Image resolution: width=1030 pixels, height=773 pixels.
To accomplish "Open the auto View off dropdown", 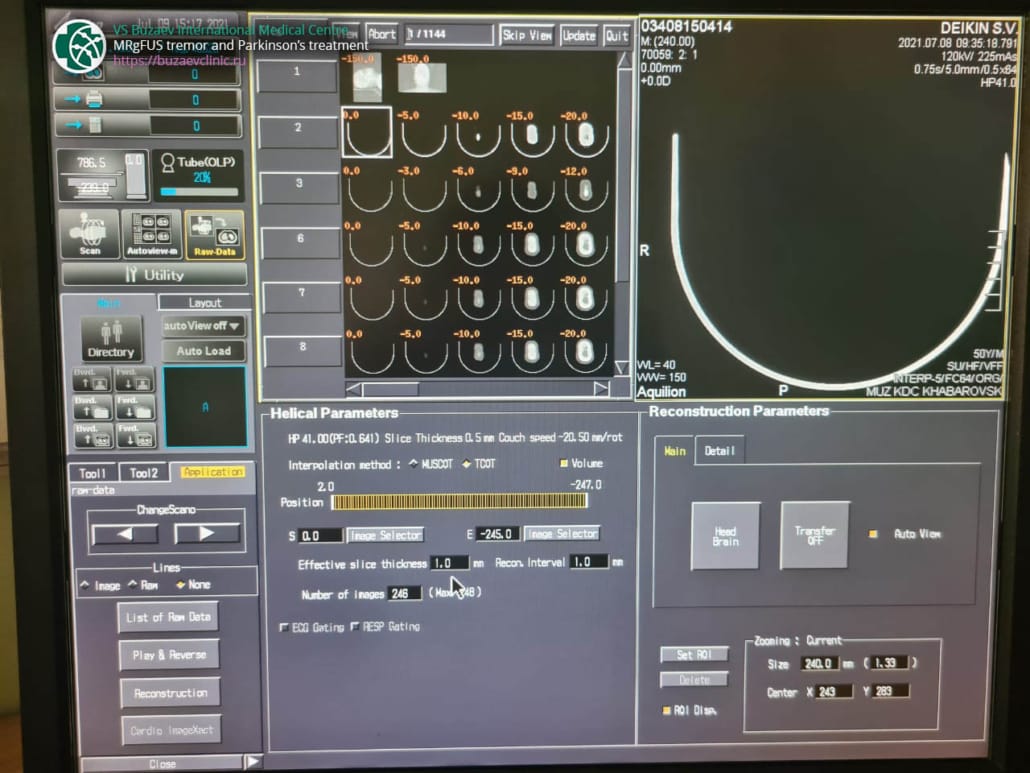I will [203, 326].
